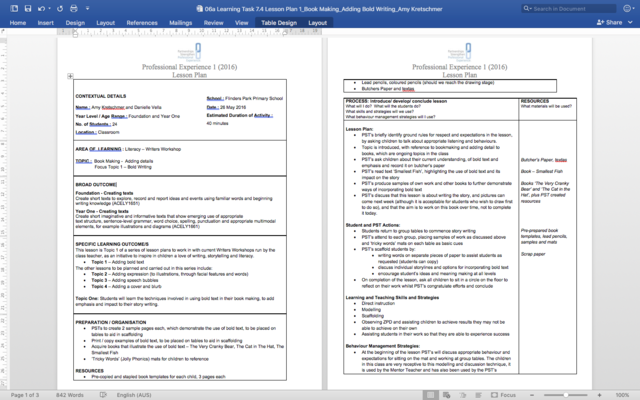This screenshot has height=400, width=640.
Task: Switch to the Design tab next to Insert
Action: [75, 23]
